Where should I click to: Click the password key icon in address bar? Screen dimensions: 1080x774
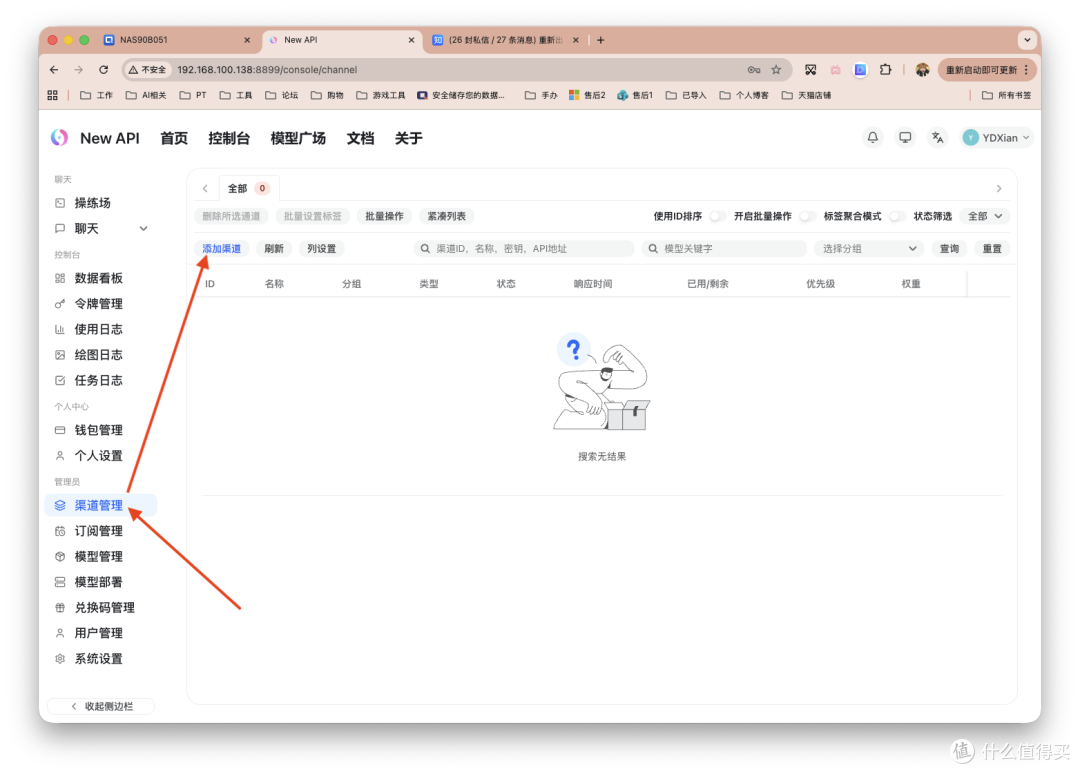754,70
